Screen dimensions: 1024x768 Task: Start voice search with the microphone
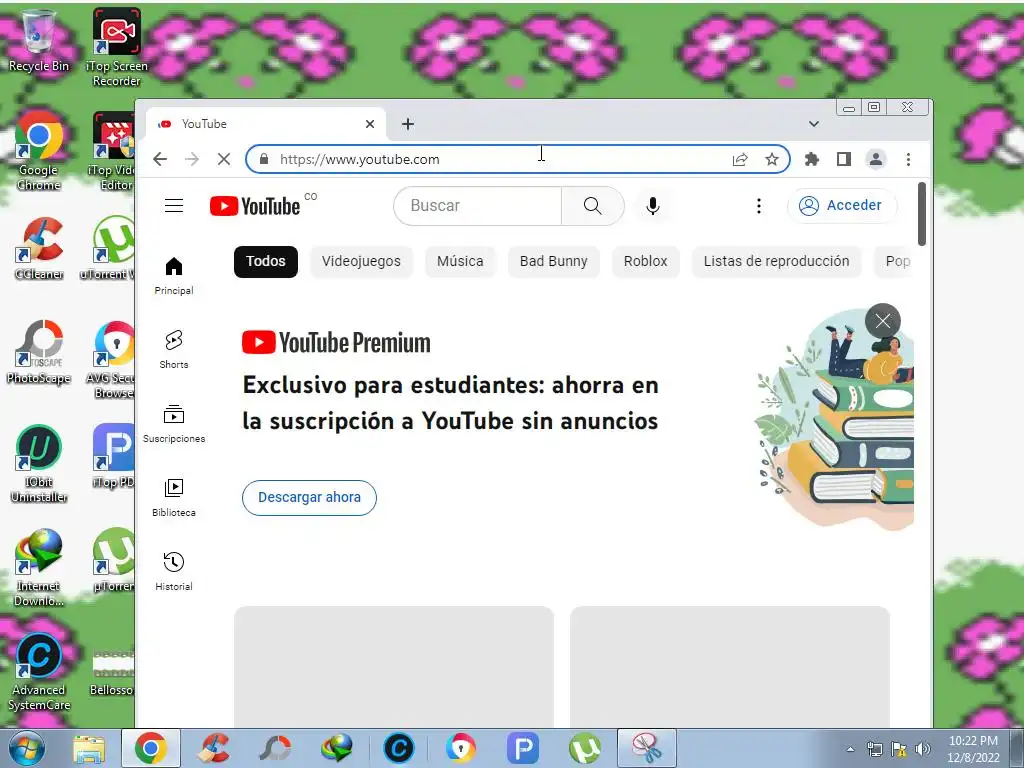(652, 206)
